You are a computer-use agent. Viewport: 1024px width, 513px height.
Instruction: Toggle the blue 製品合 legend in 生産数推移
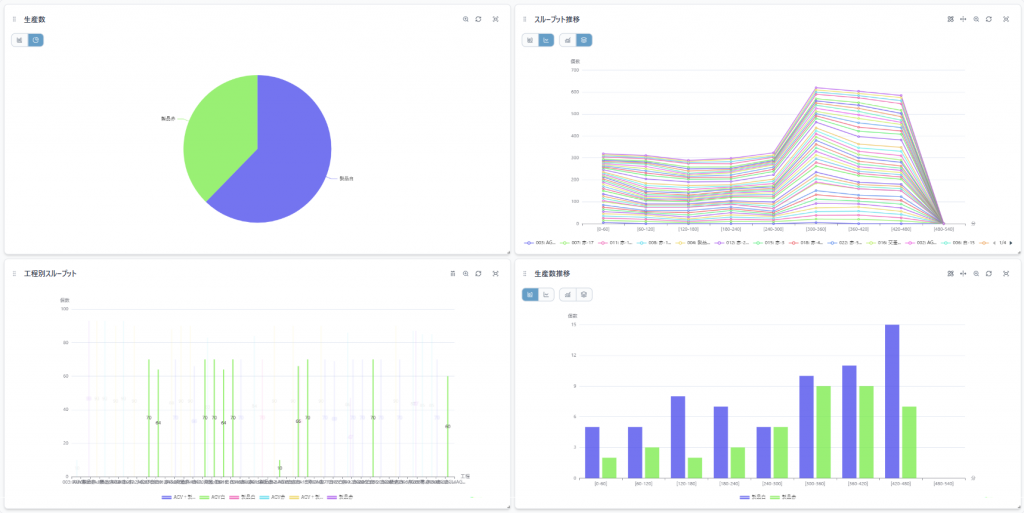pyautogui.click(x=753, y=497)
